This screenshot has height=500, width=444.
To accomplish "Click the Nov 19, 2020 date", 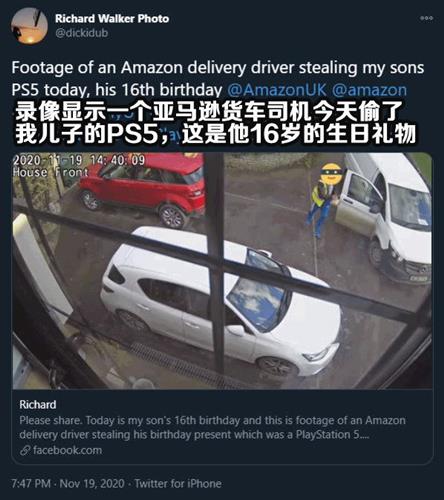I will [92, 484].
